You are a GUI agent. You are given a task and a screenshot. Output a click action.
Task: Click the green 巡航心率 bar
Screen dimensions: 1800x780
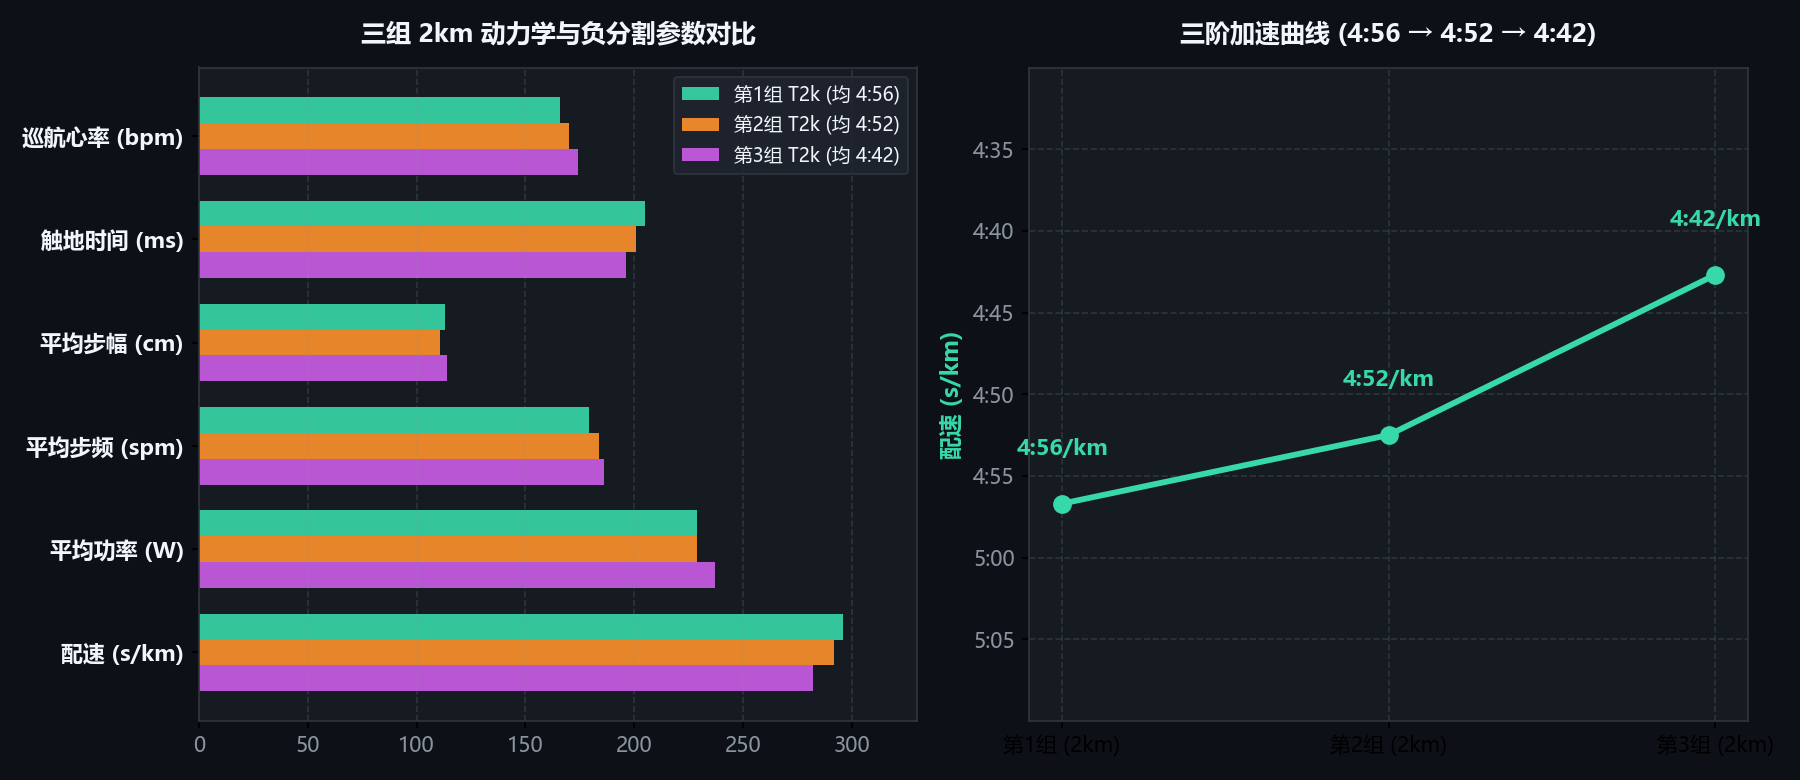pos(380,110)
